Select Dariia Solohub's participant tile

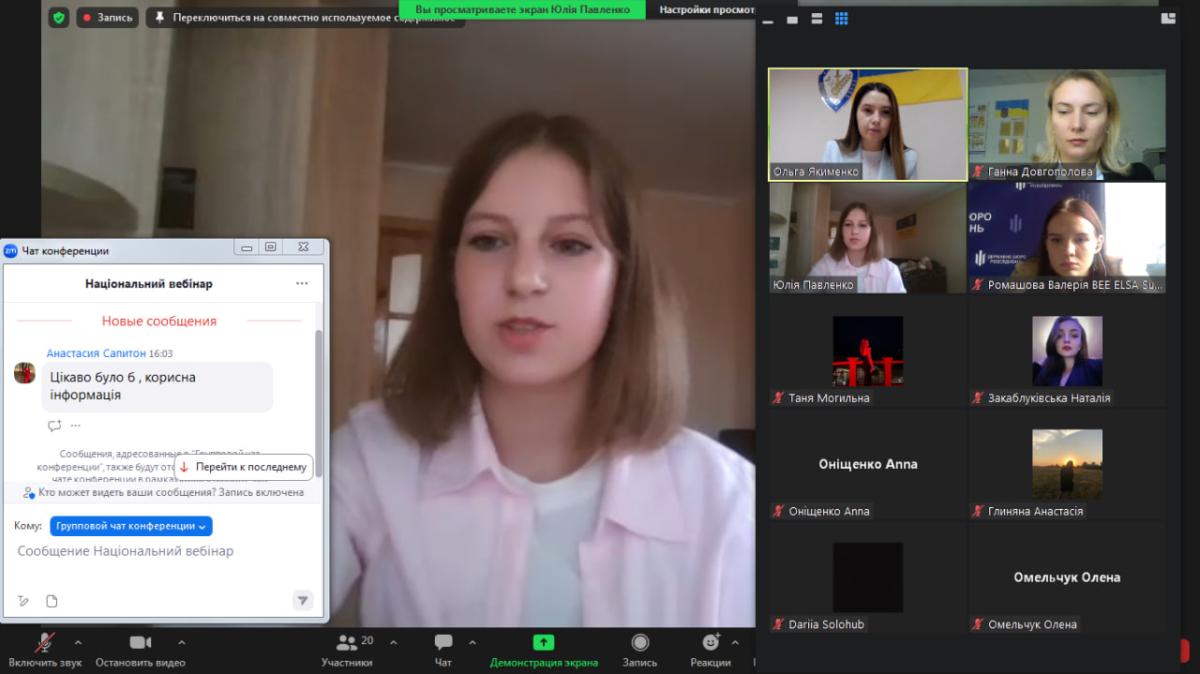pos(868,577)
